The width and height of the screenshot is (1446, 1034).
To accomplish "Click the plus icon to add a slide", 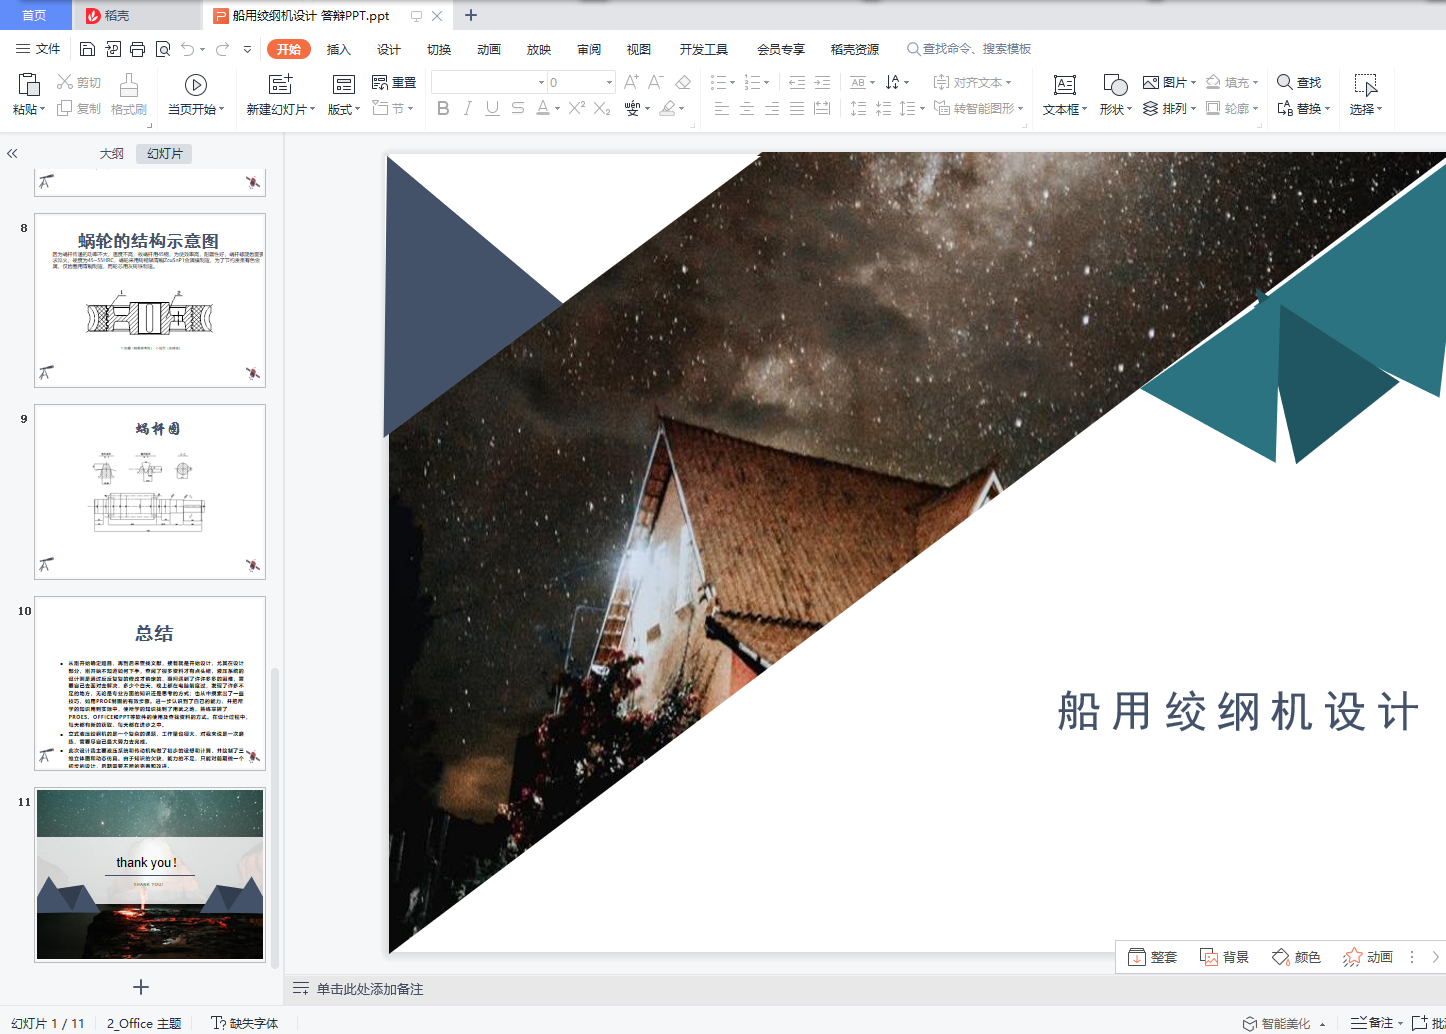I will tap(141, 987).
